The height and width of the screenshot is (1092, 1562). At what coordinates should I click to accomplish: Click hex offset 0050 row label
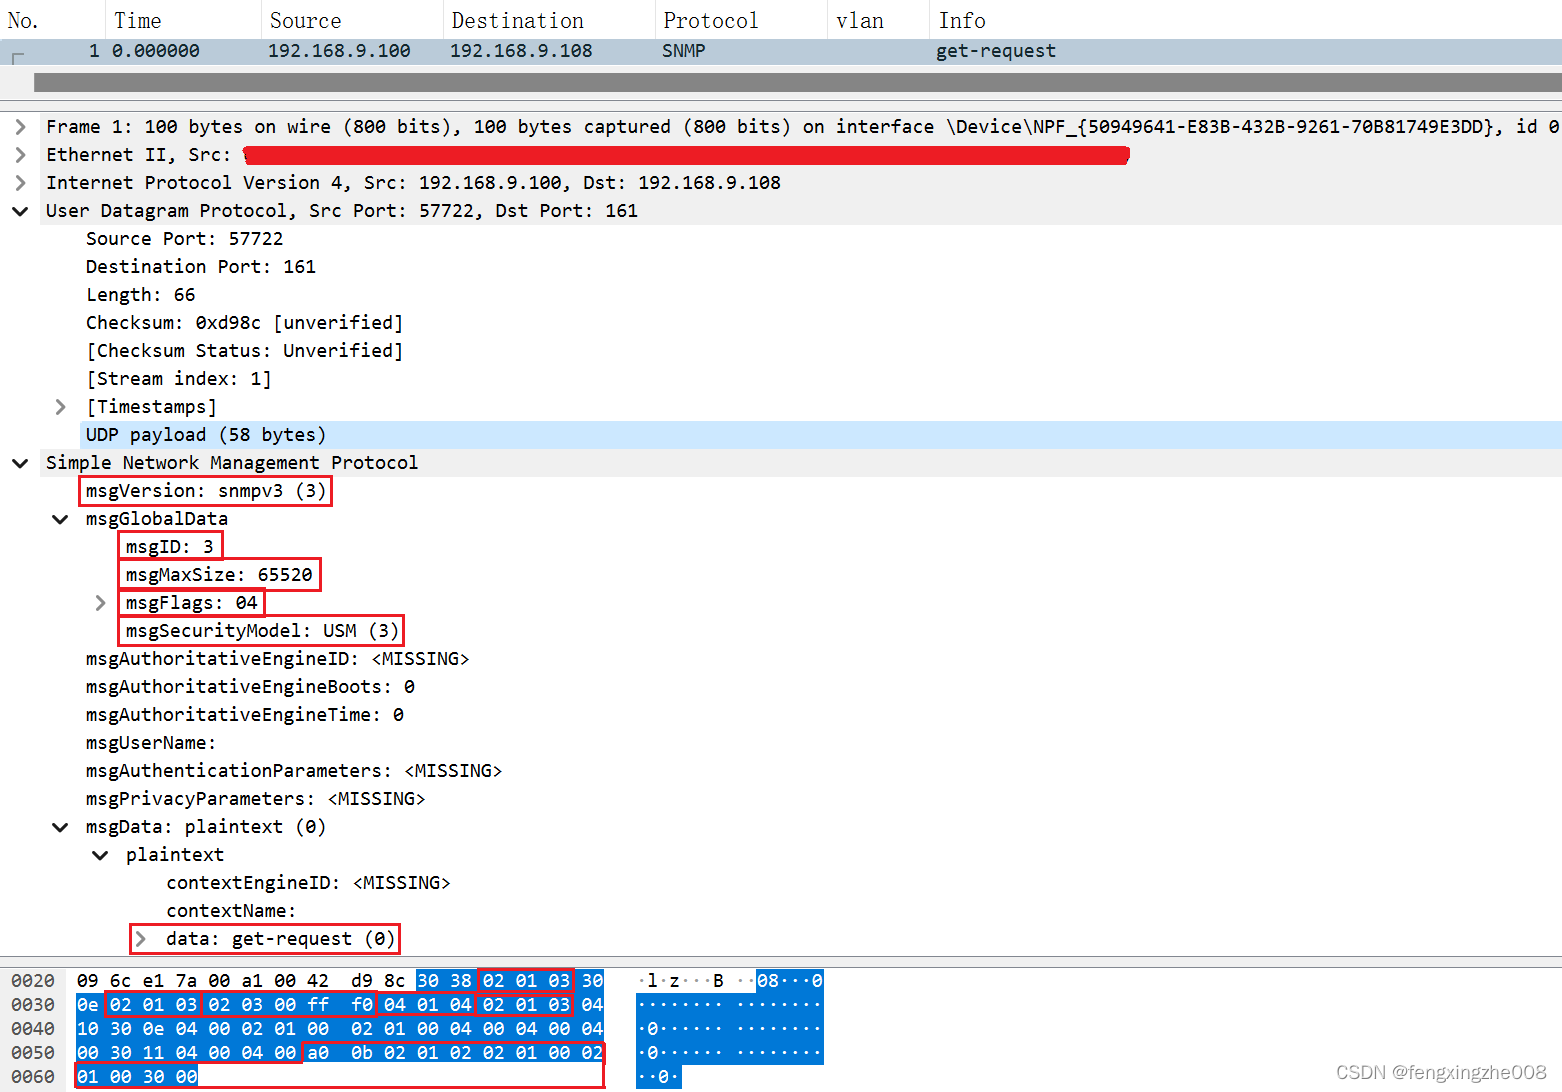(33, 1053)
